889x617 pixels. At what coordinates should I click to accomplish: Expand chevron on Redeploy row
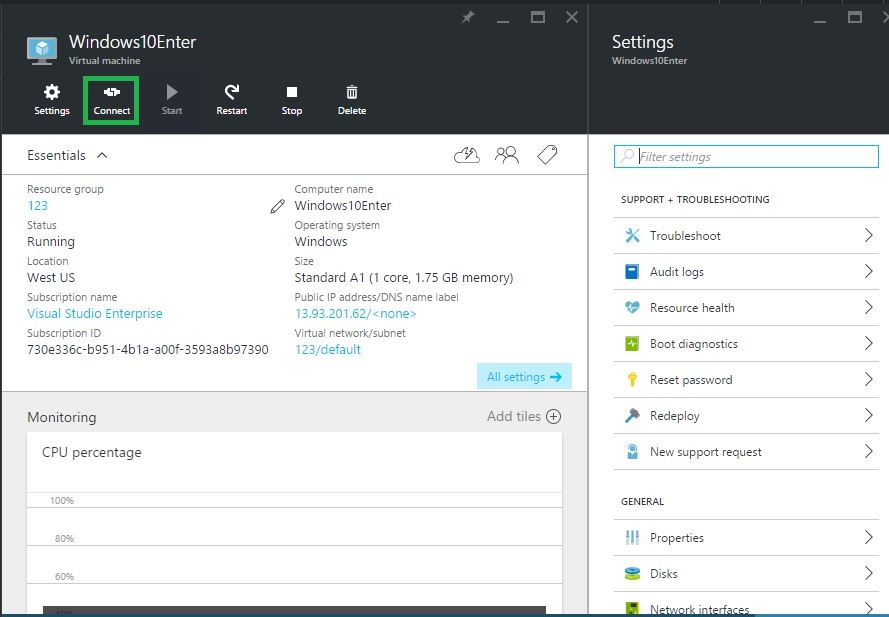(x=868, y=415)
